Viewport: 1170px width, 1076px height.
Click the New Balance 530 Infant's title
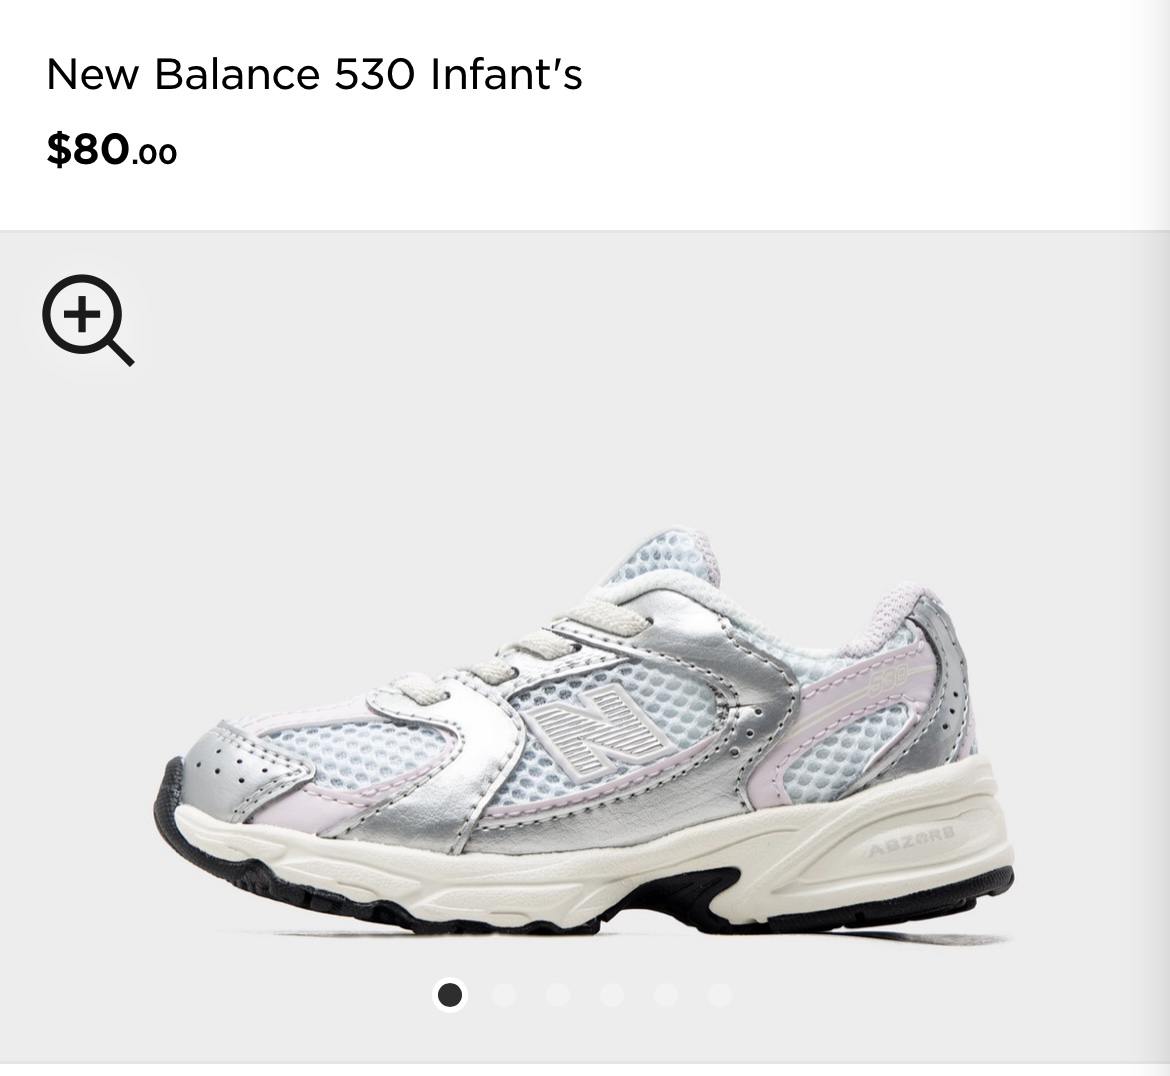coord(314,74)
